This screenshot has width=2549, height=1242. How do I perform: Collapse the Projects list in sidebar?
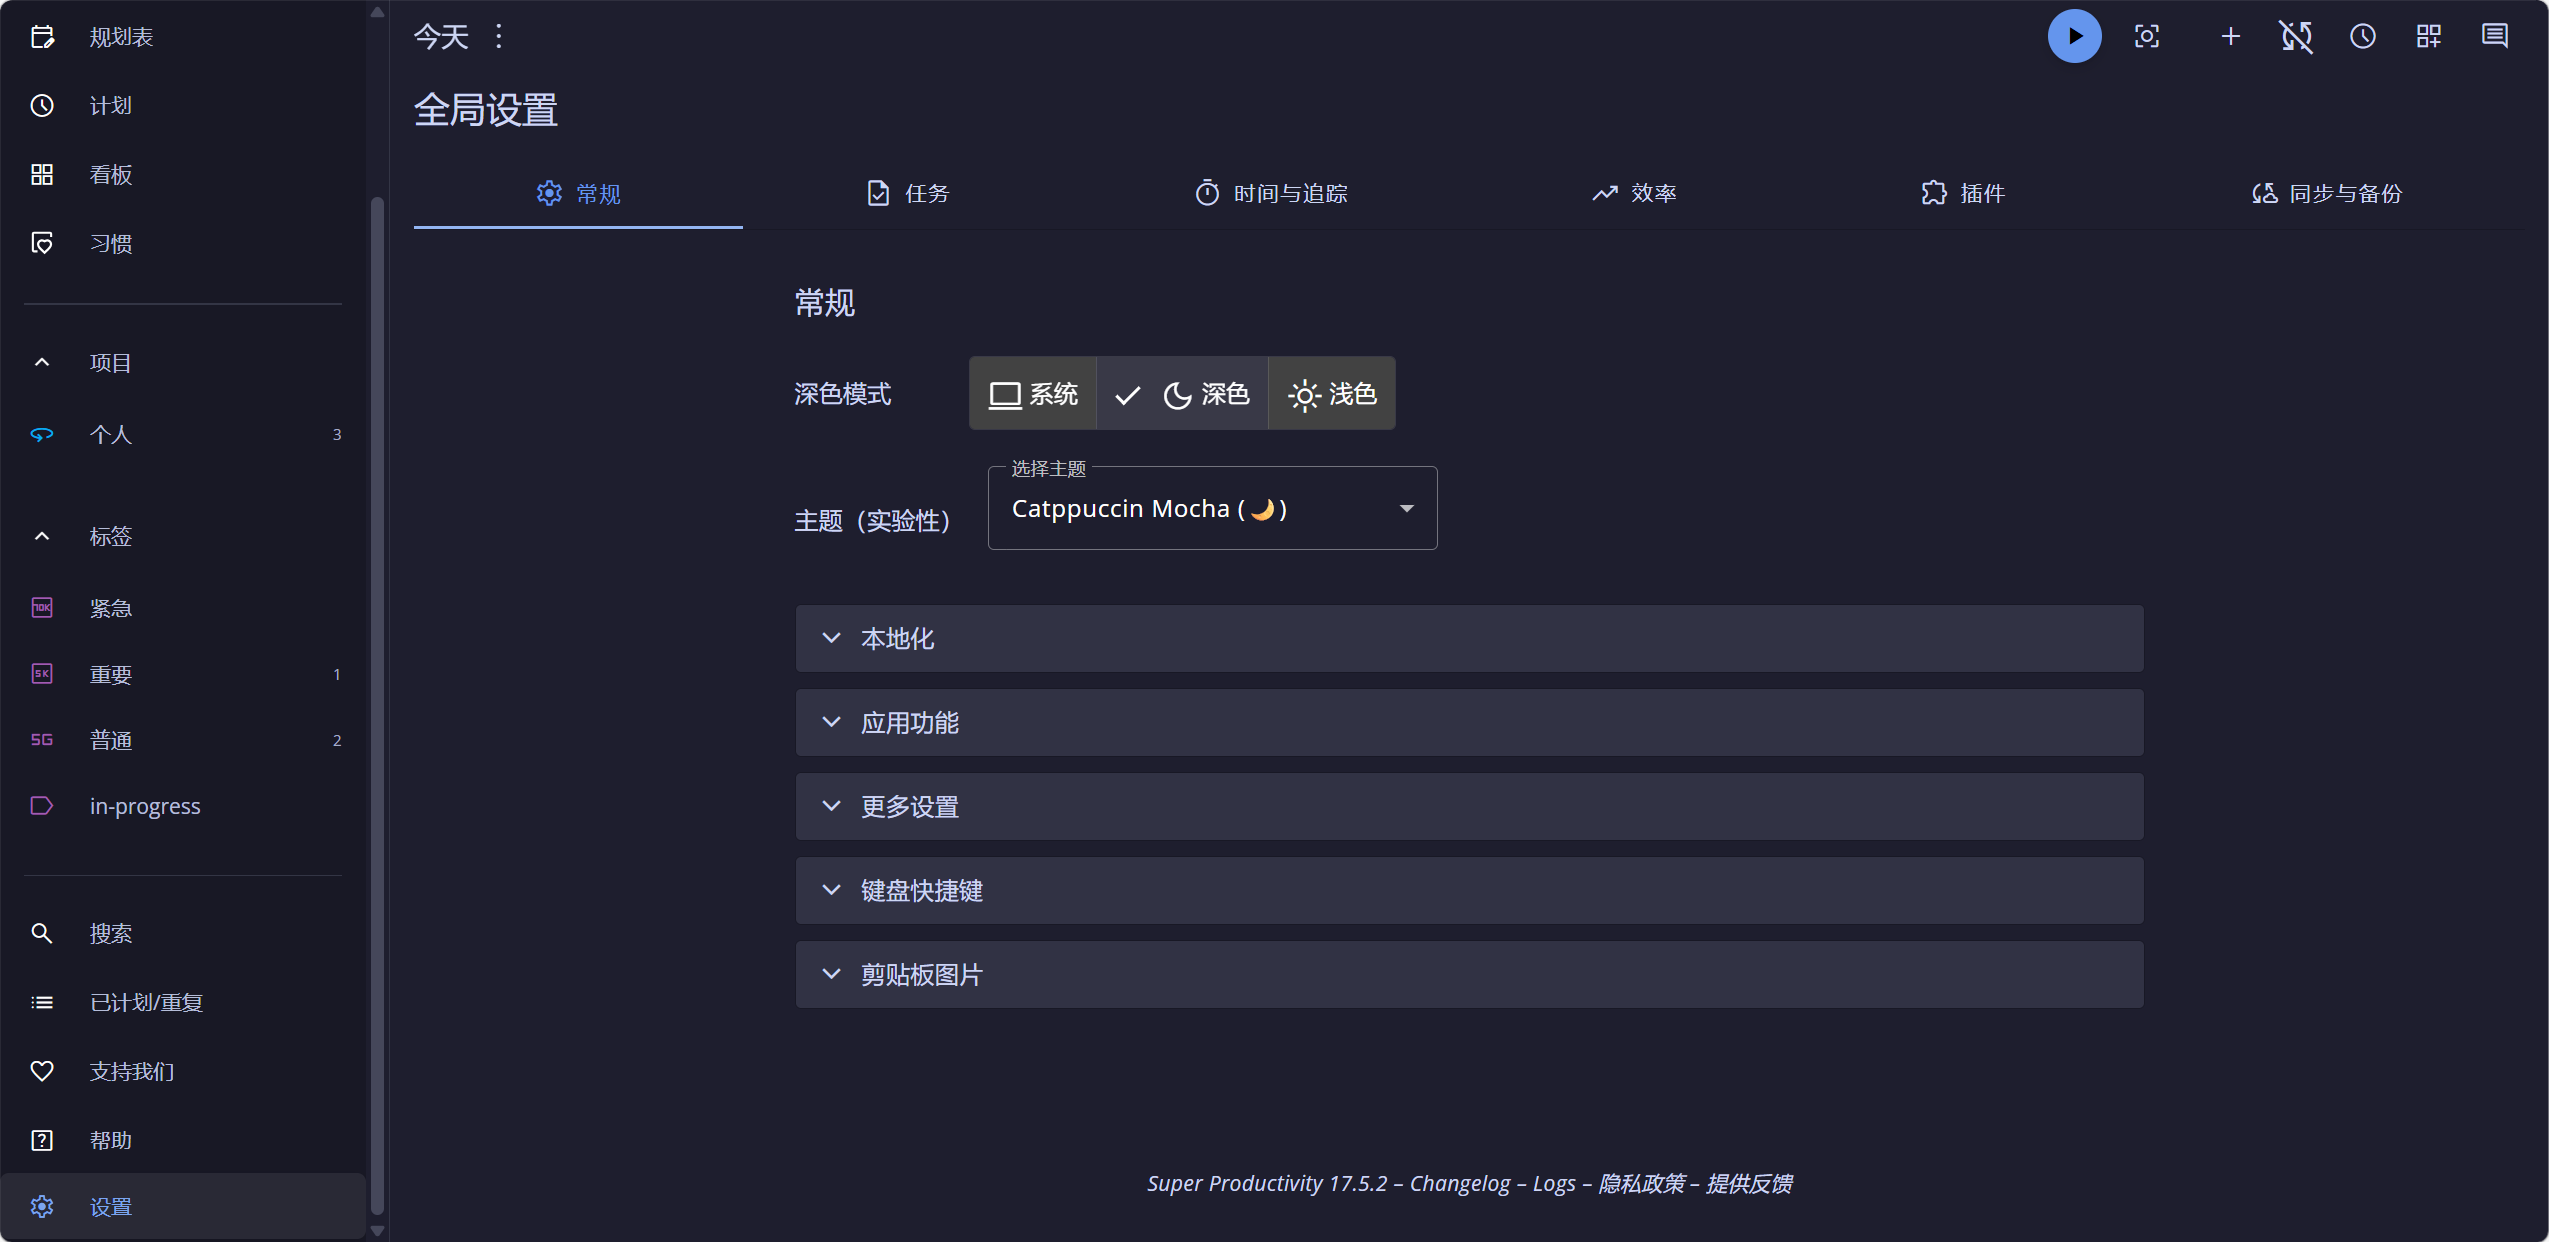click(x=42, y=363)
